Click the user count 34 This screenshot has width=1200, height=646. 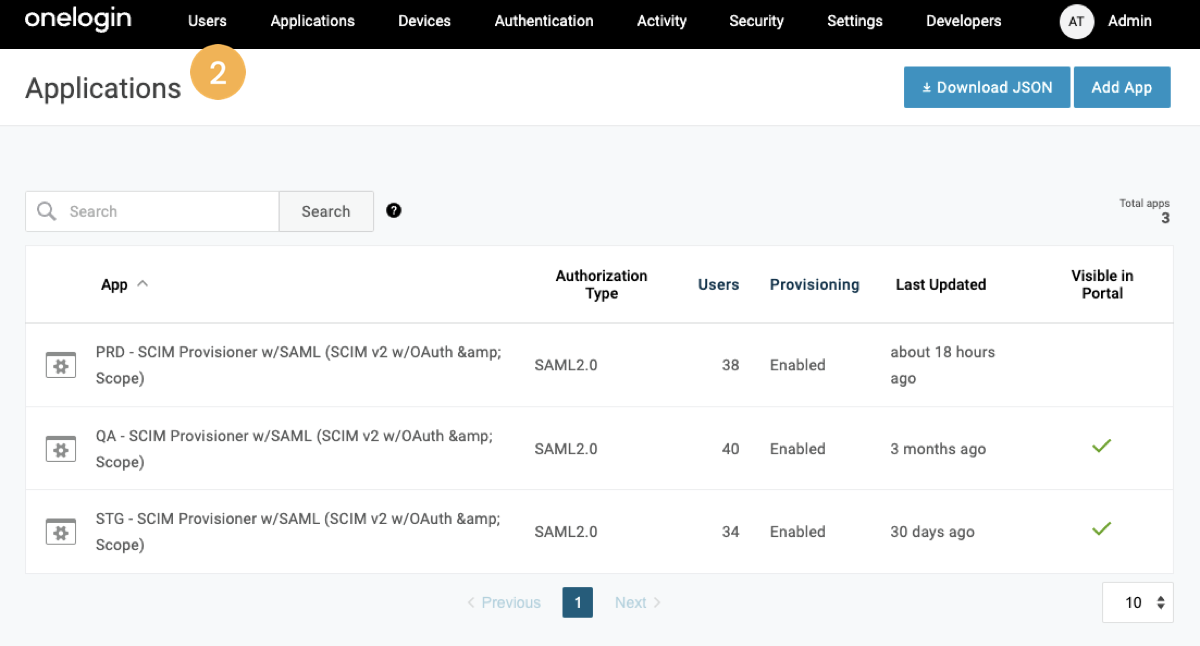click(731, 532)
